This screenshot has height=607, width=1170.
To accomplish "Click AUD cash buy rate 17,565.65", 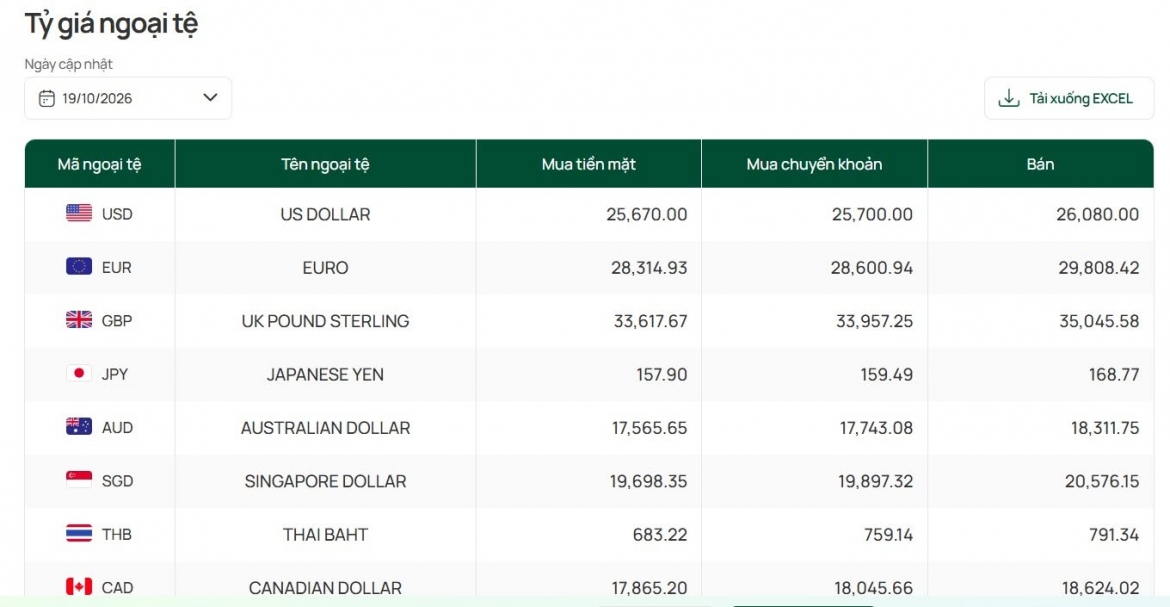I will [x=649, y=428].
